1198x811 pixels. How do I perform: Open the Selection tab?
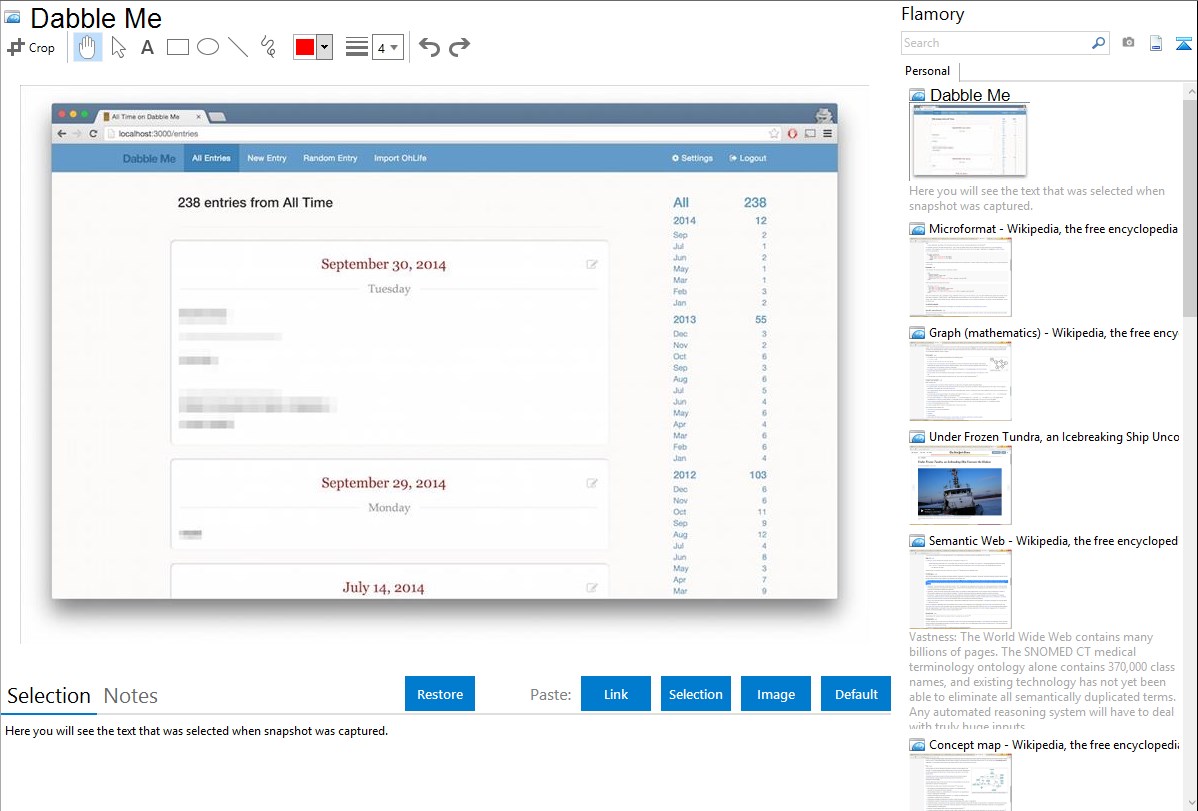[x=49, y=696]
